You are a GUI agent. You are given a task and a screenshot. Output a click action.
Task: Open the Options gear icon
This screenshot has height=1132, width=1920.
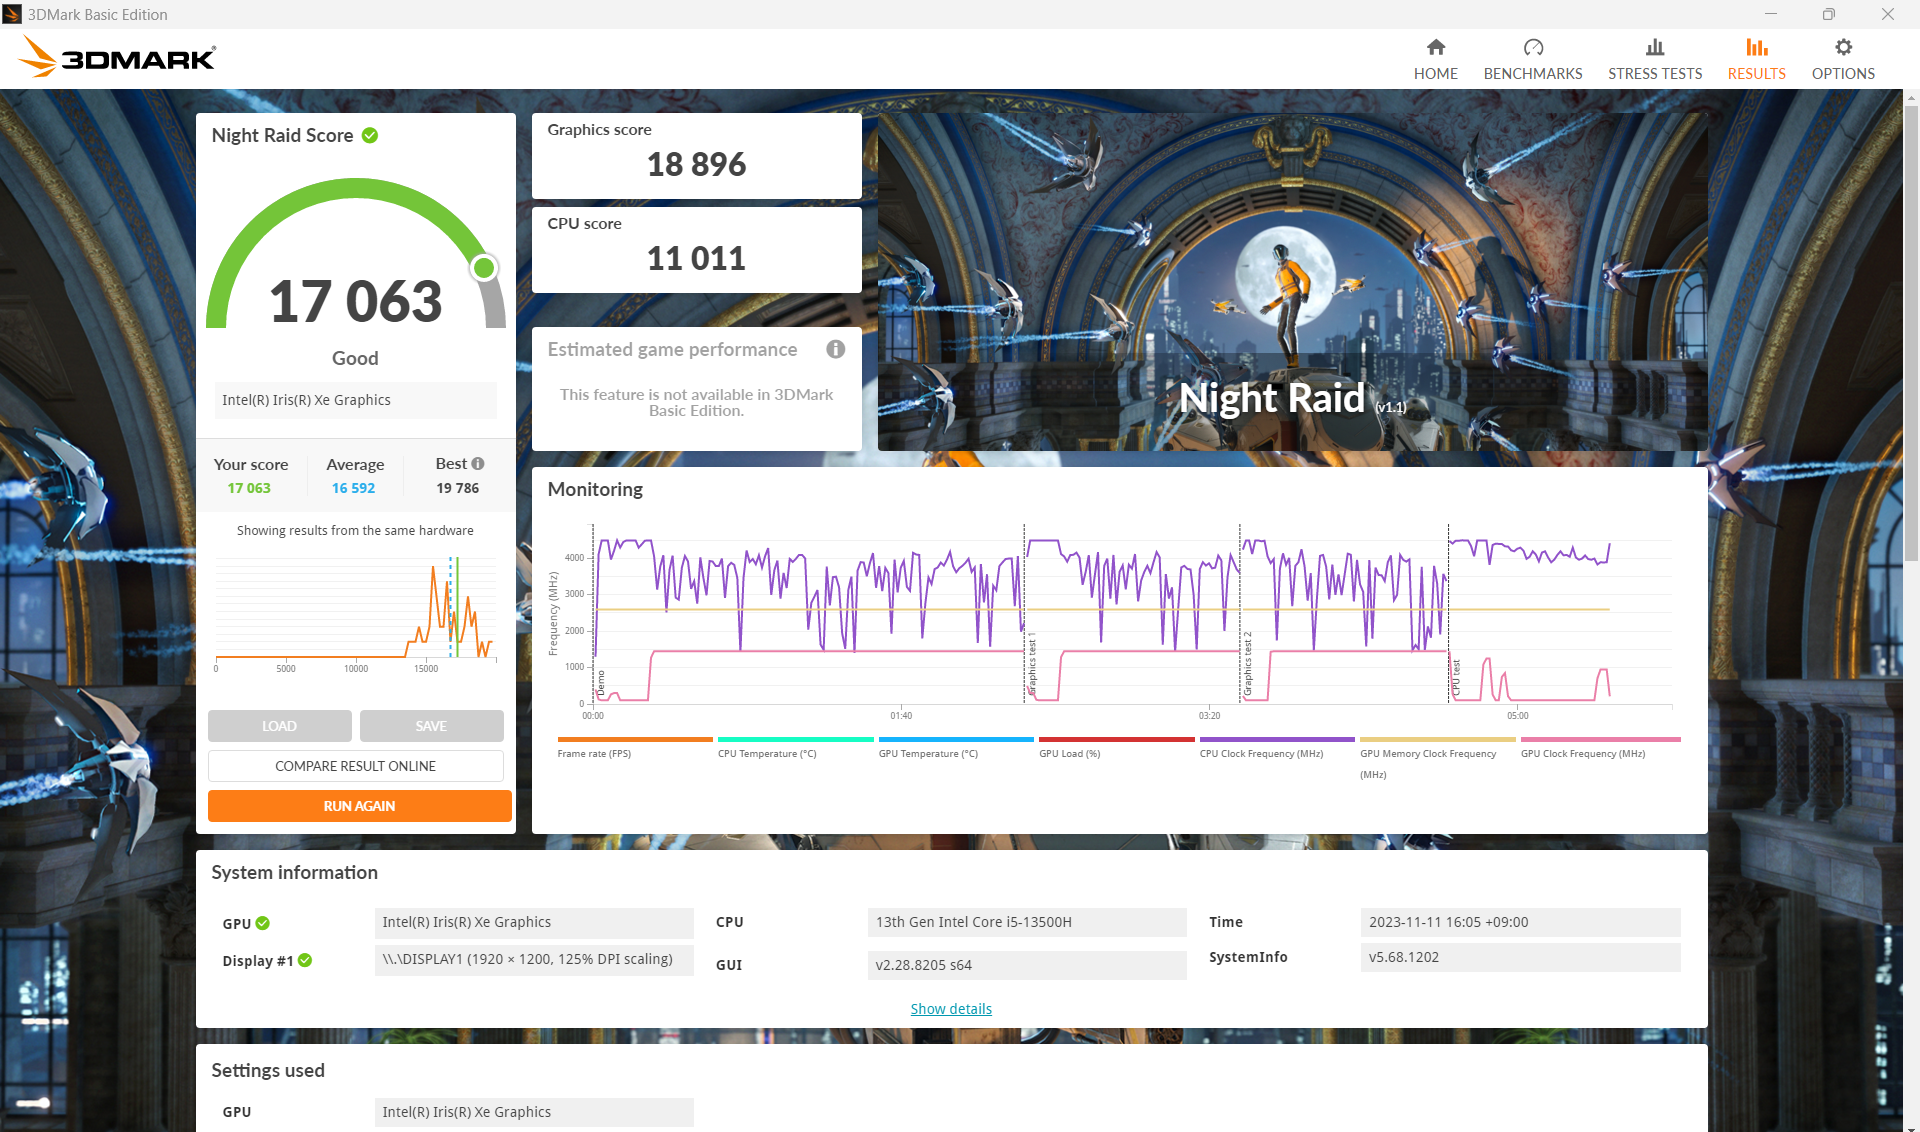pyautogui.click(x=1843, y=47)
